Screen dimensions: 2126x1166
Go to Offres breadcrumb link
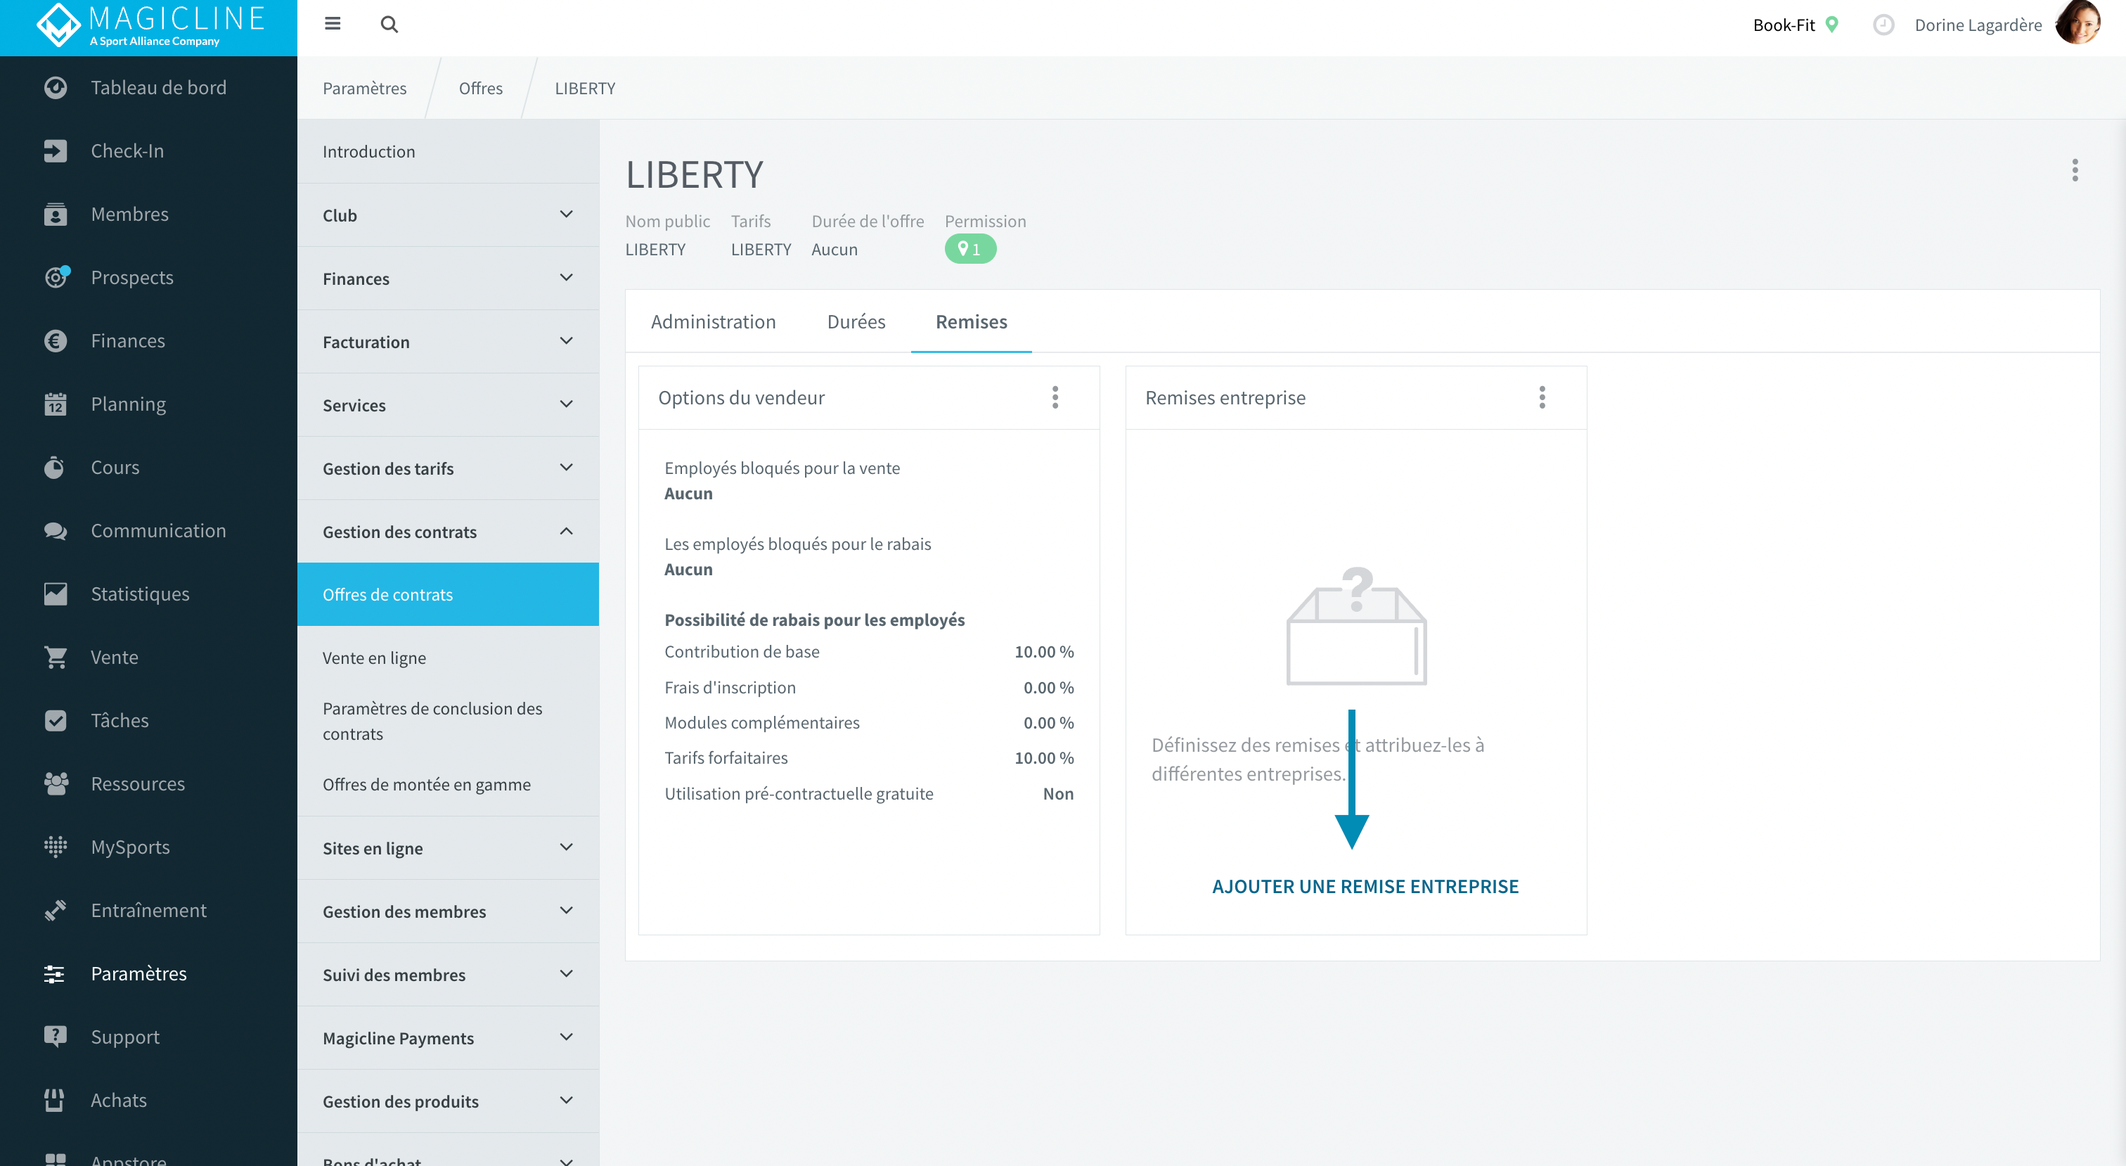click(481, 88)
